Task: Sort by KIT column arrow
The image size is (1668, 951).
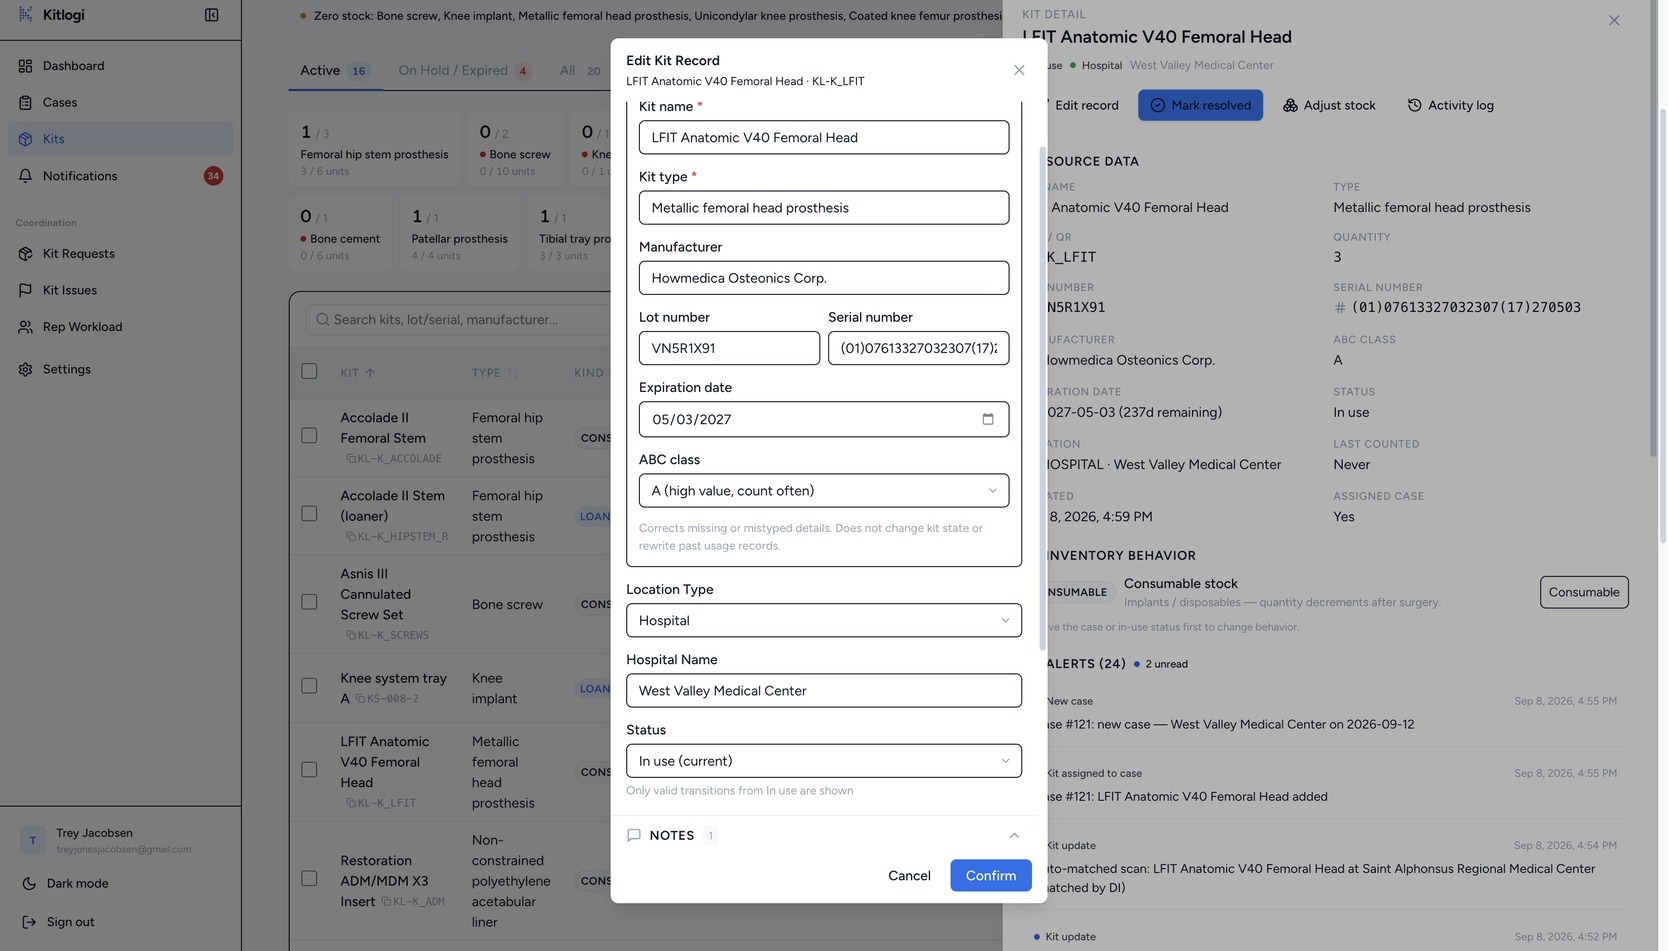Action: click(370, 373)
